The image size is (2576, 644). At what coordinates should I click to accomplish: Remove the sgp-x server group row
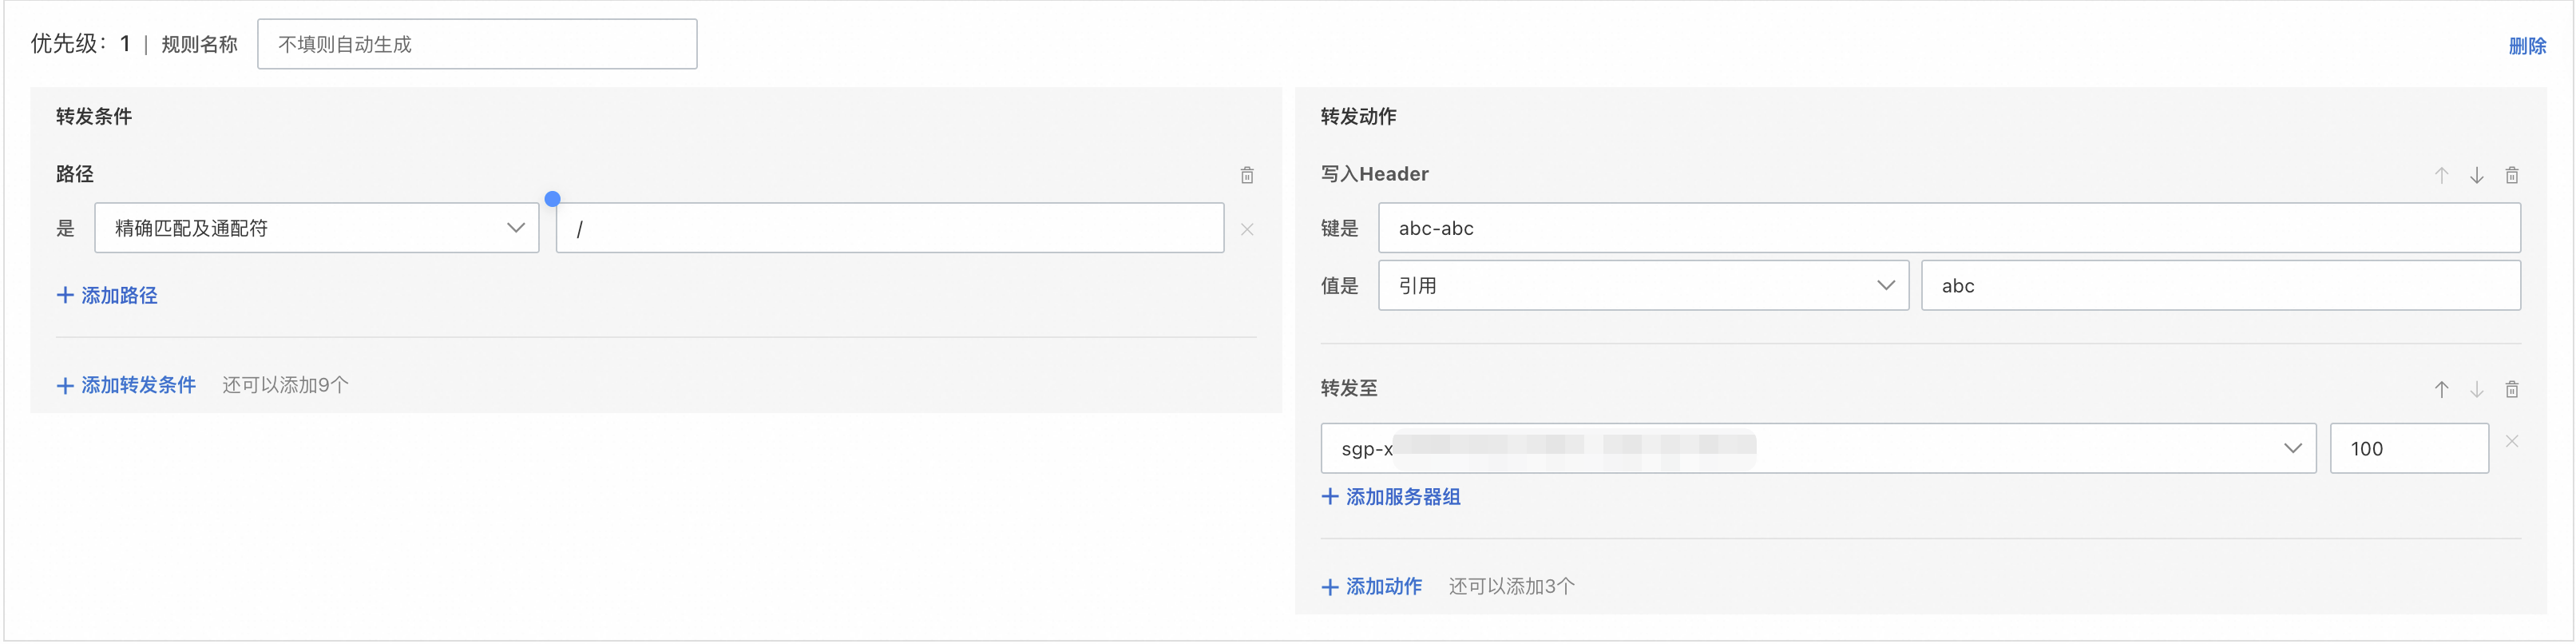click(x=2511, y=441)
